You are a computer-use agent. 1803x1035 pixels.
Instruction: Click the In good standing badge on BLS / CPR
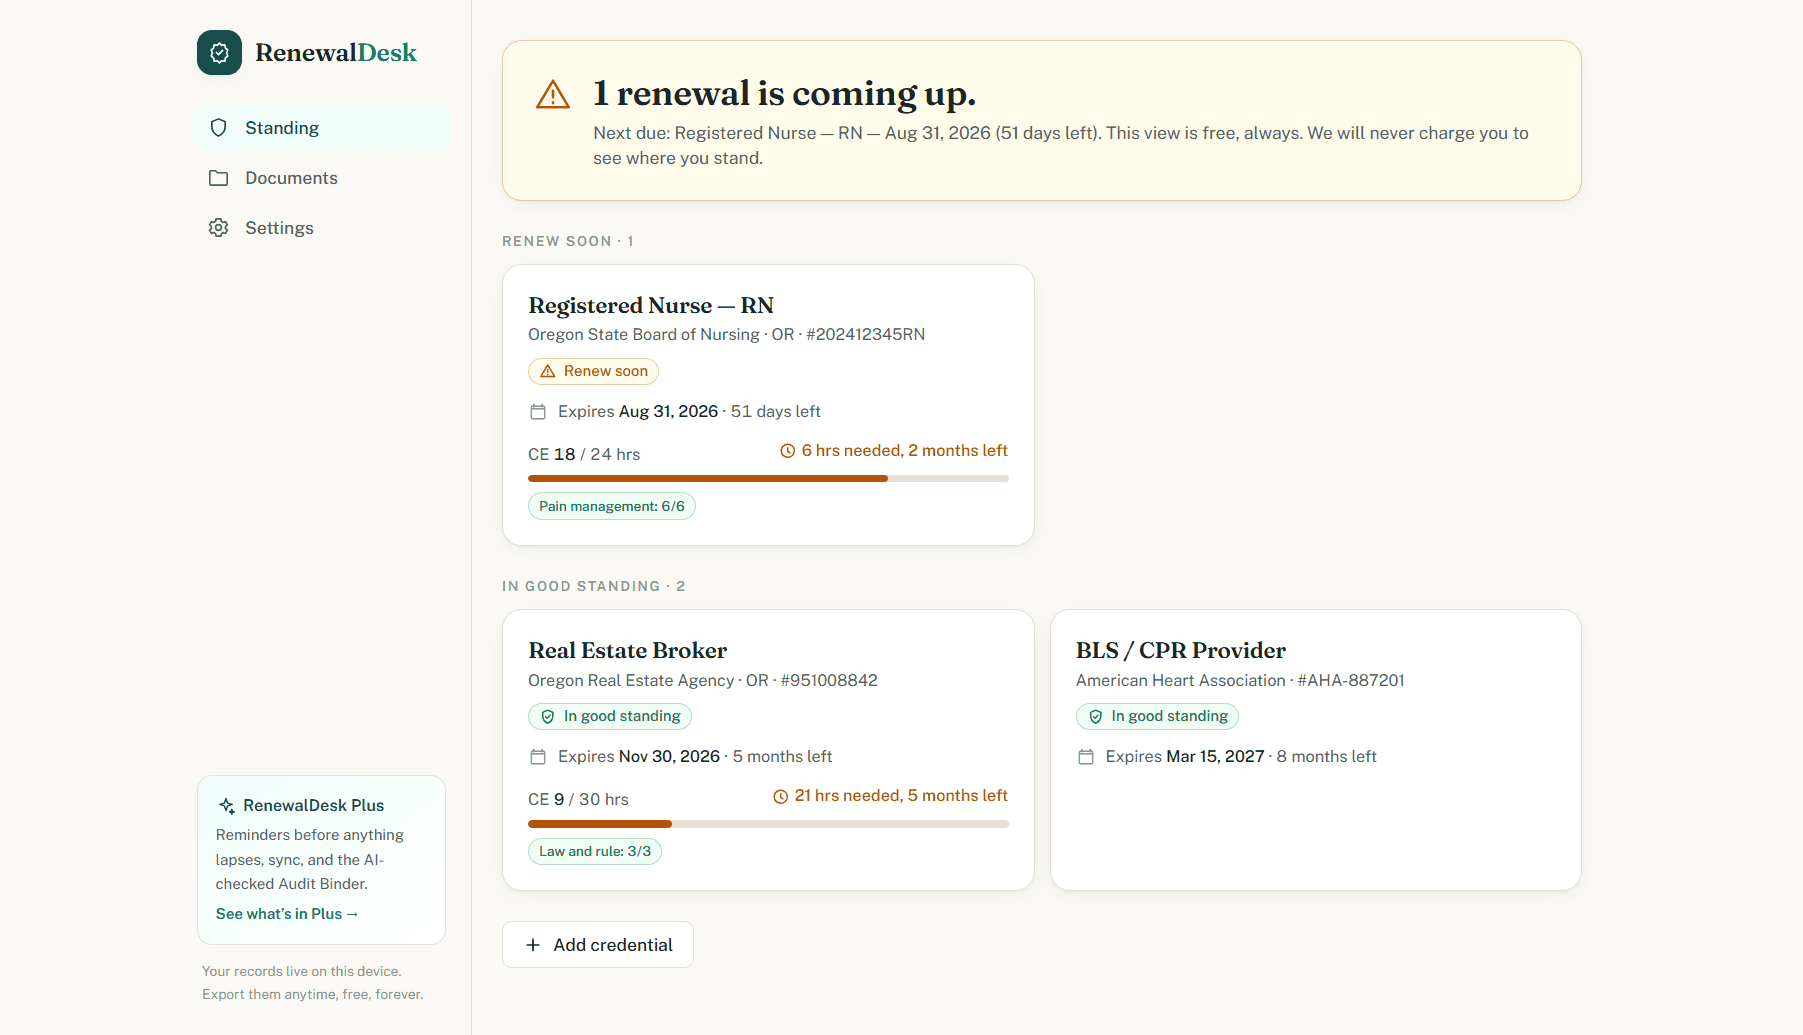pyautogui.click(x=1157, y=716)
